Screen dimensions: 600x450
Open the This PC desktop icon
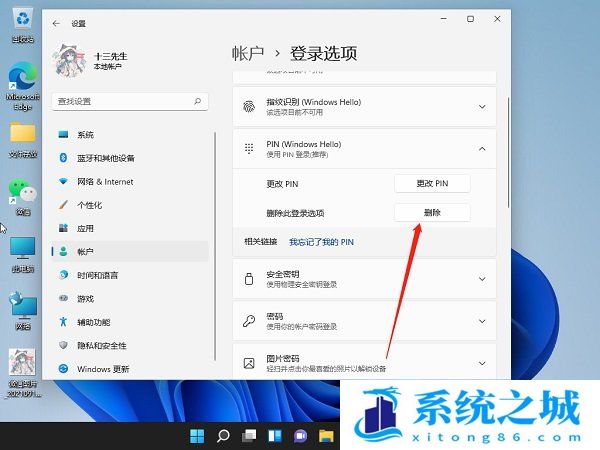click(23, 255)
